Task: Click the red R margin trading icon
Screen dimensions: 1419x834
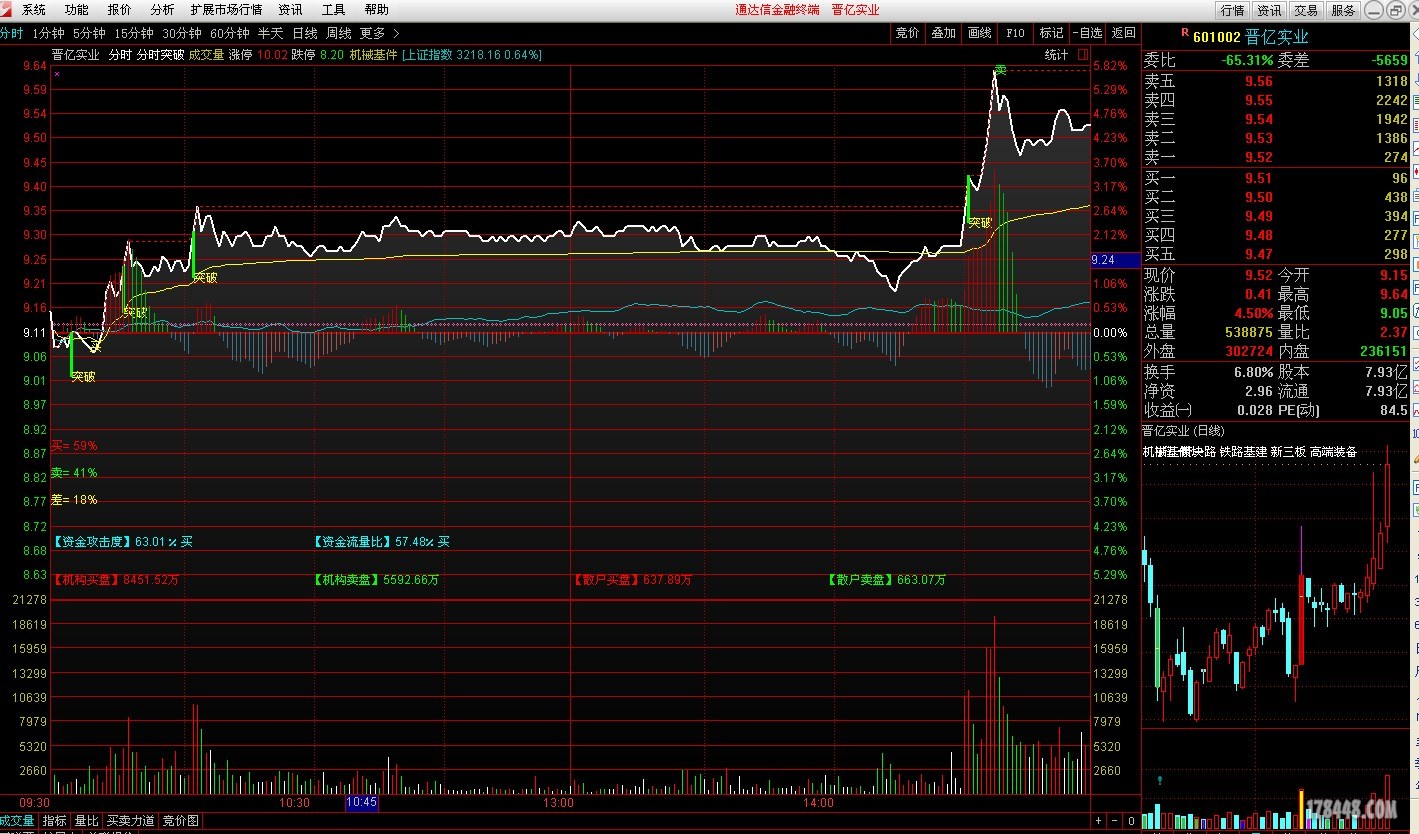Action: tap(1185, 33)
